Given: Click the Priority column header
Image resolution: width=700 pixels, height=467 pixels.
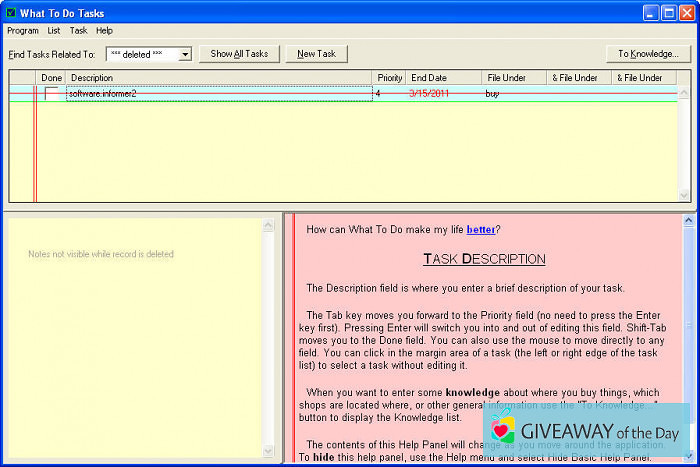Looking at the screenshot, I should [389, 78].
